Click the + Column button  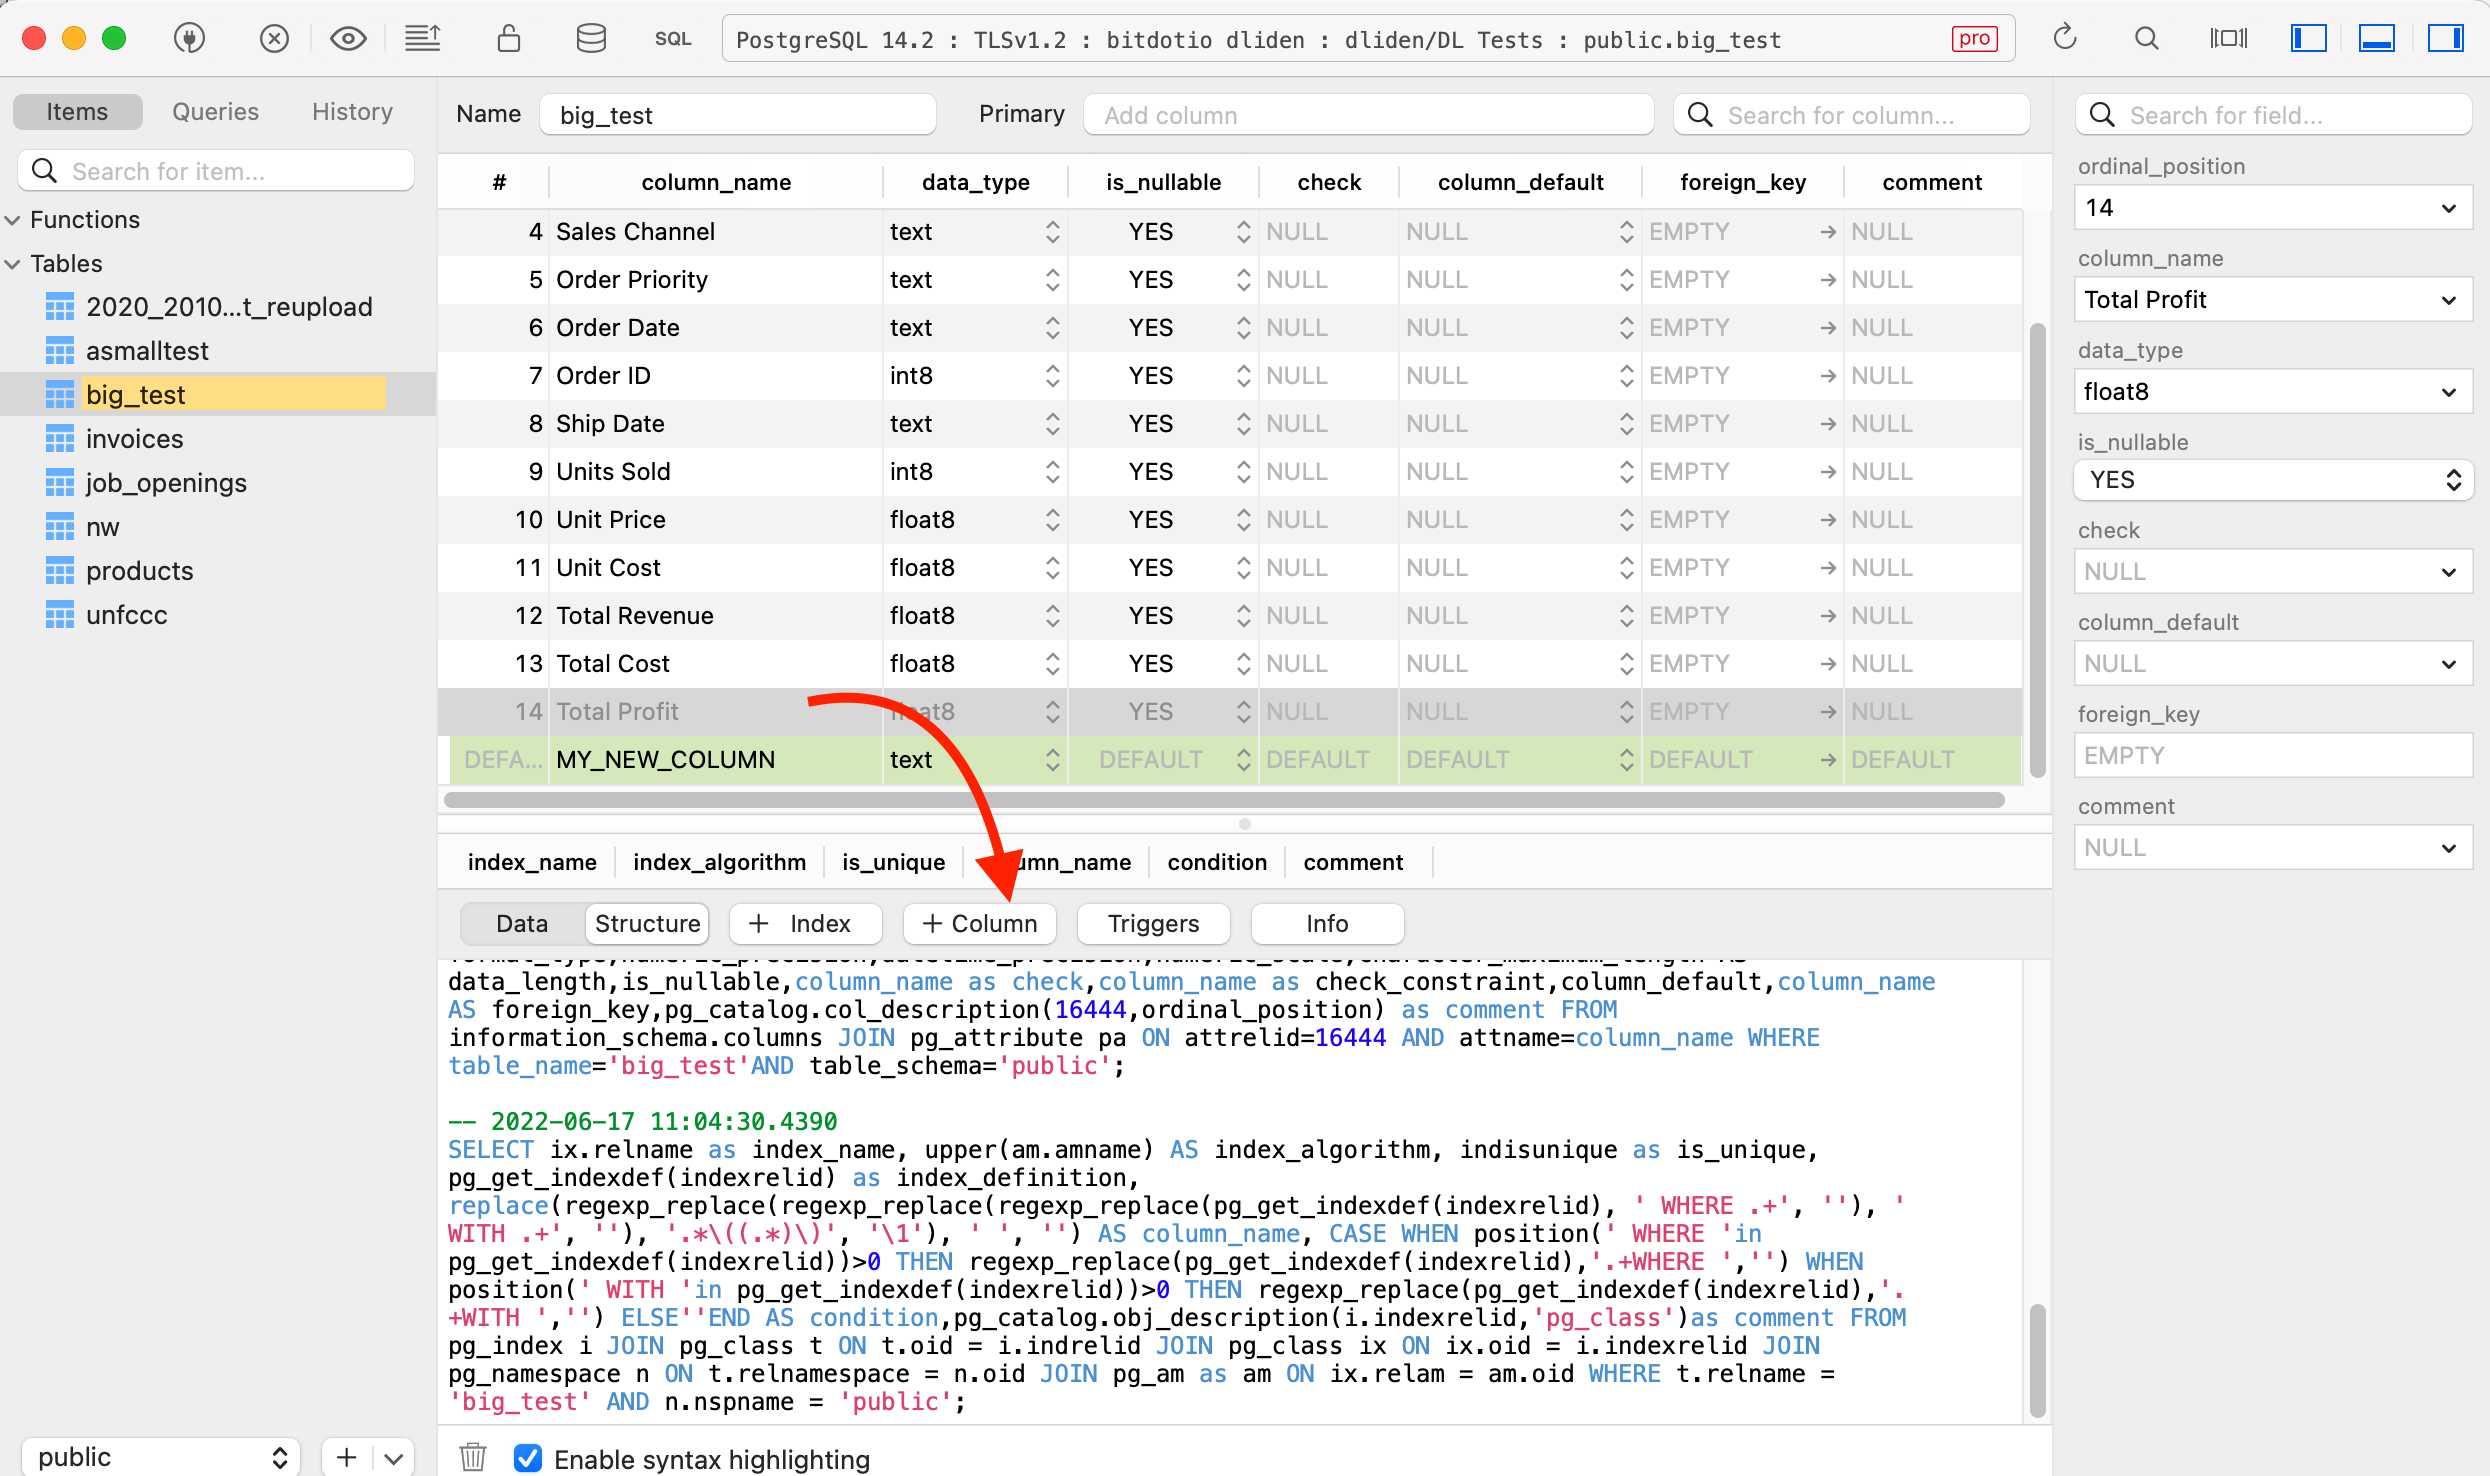979,924
